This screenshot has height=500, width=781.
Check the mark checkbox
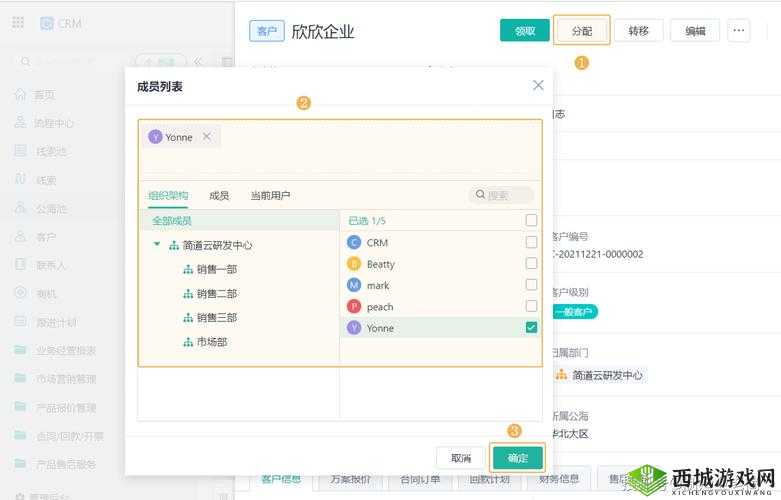pyautogui.click(x=531, y=284)
